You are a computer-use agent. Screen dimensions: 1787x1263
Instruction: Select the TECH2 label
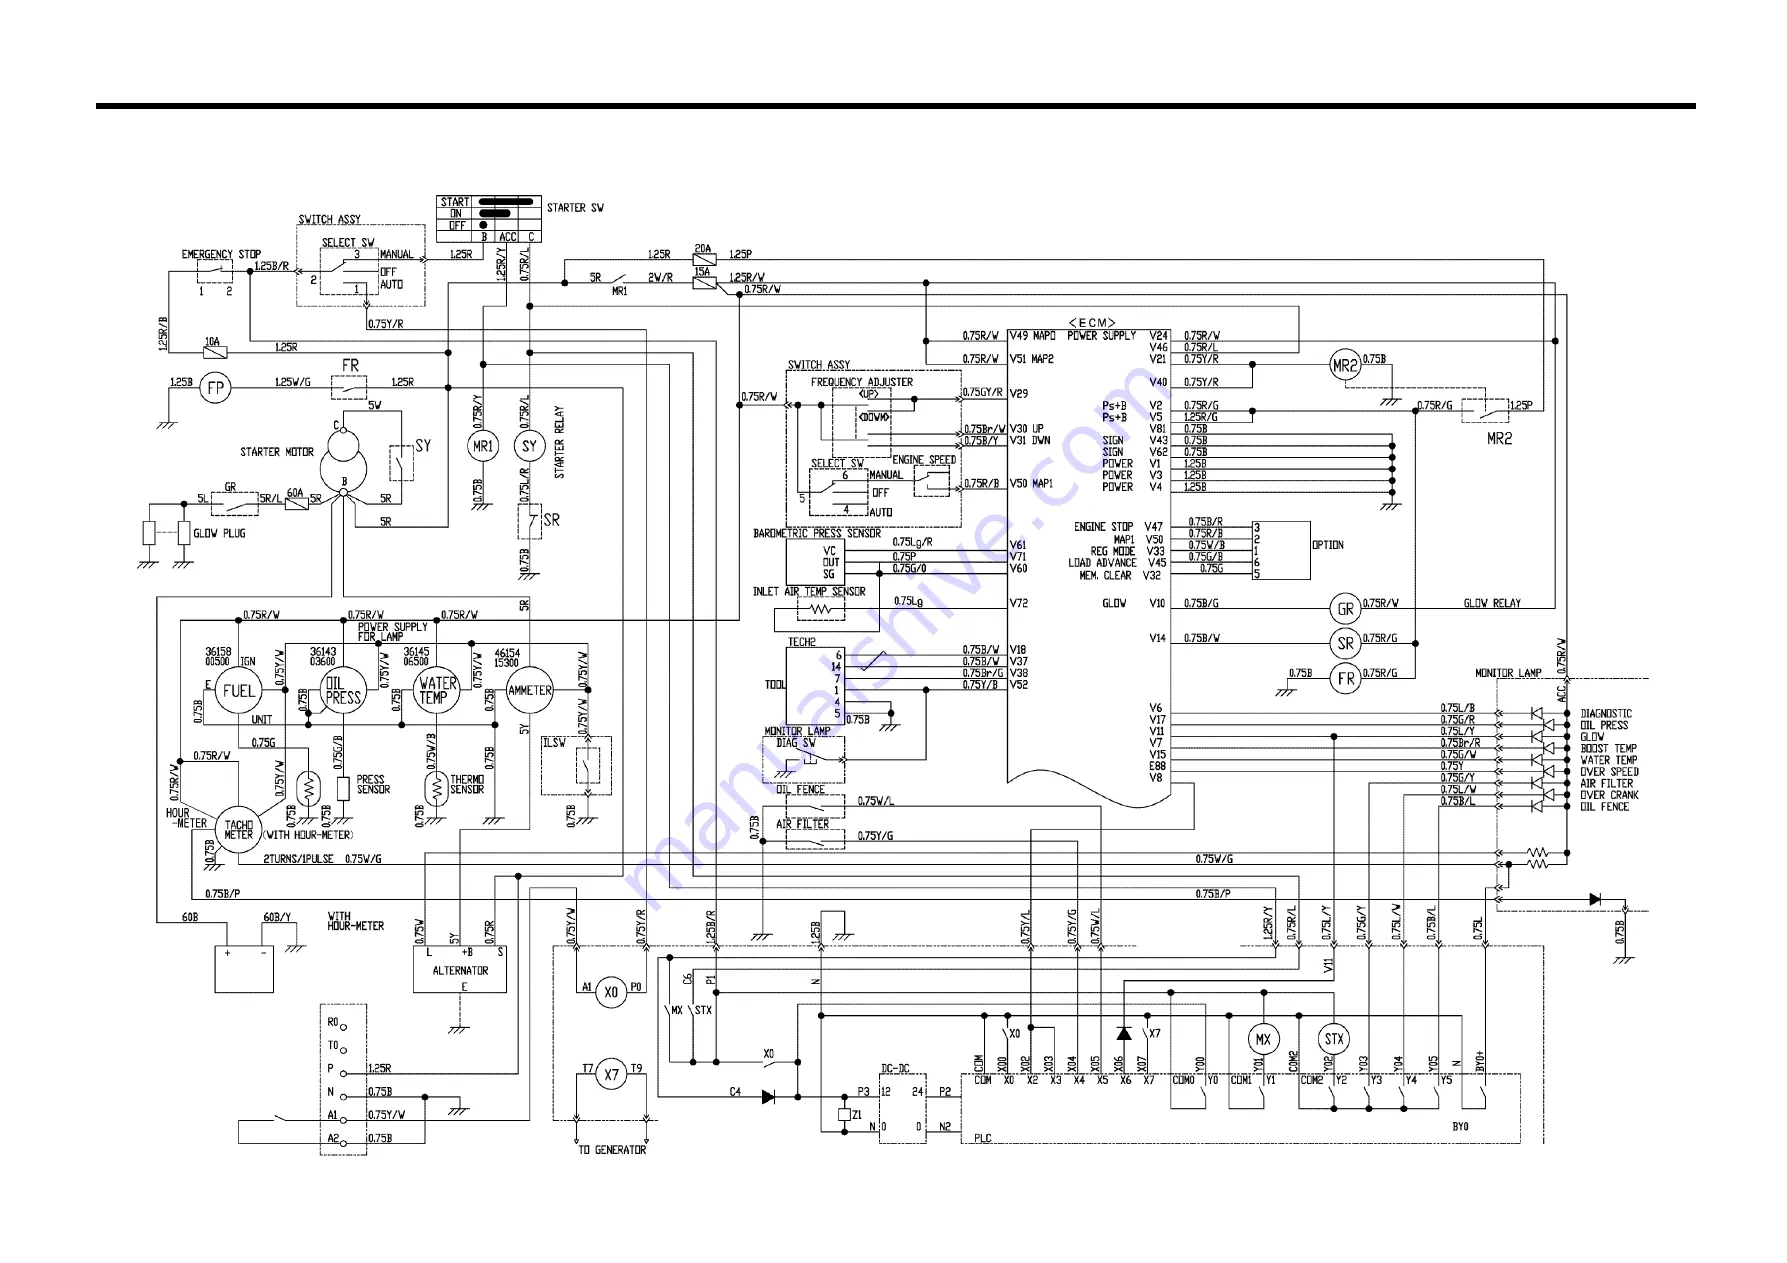click(x=802, y=642)
